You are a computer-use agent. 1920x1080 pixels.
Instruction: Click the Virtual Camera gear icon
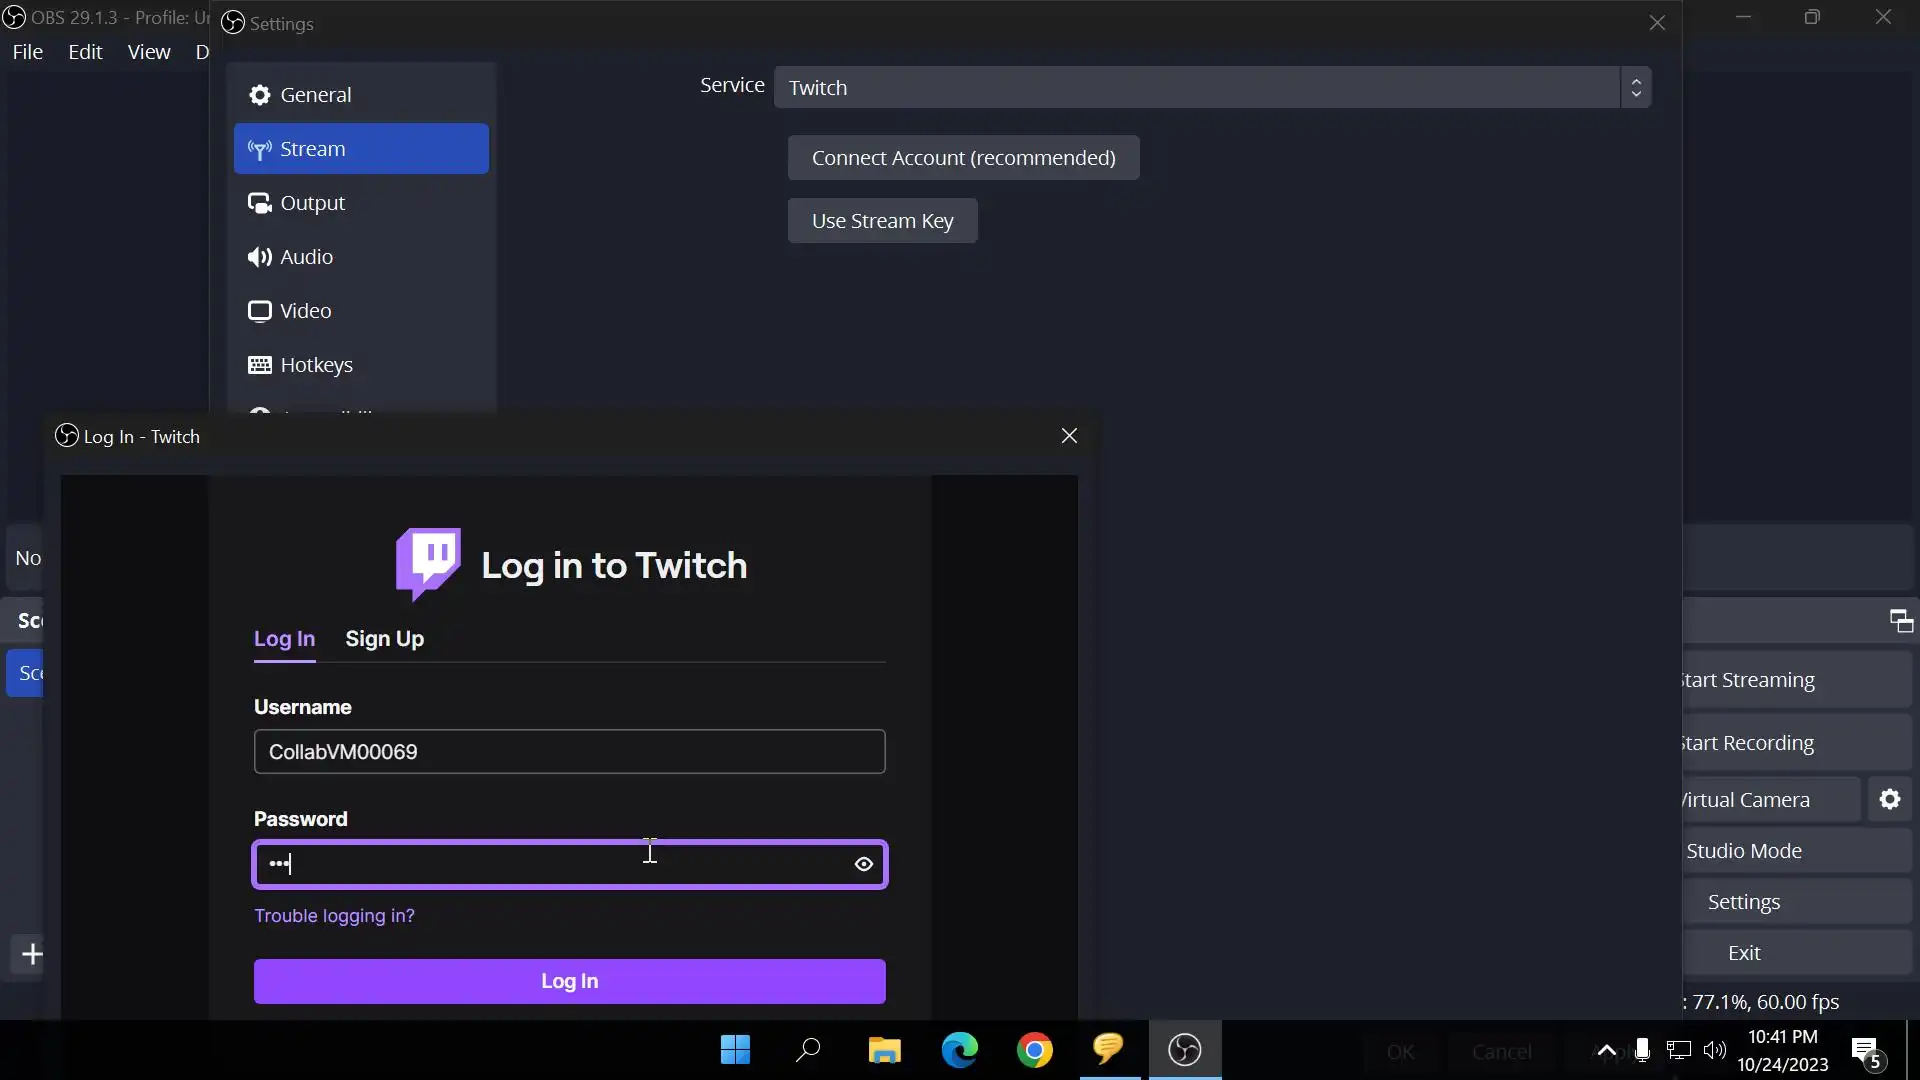coord(1889,800)
